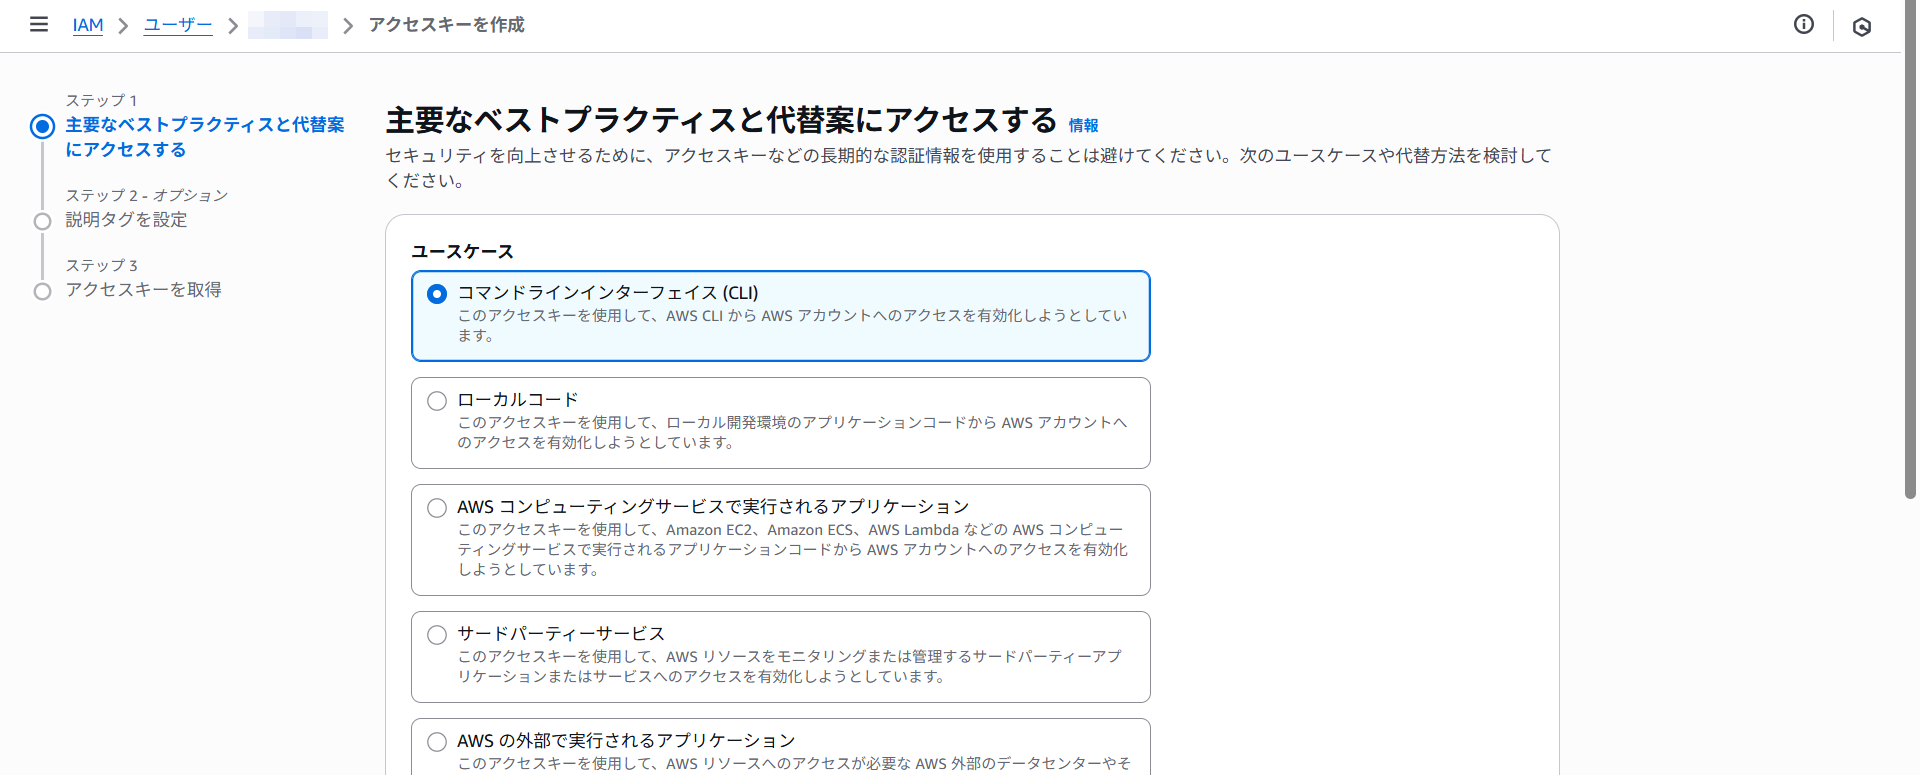
Task: Select AWS コンピューティングサービス radio option
Action: tap(437, 508)
